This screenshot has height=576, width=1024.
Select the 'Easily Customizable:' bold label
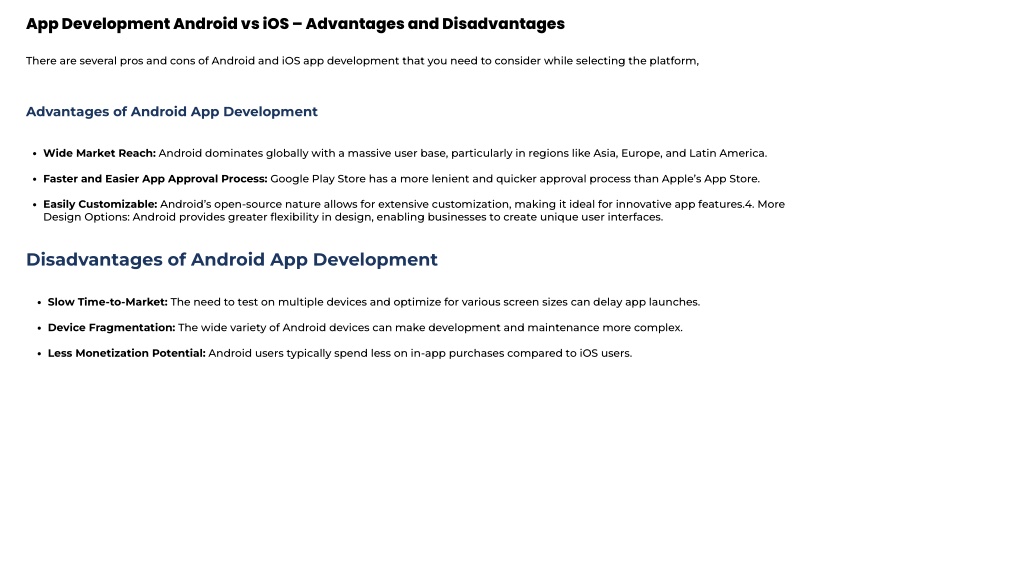100,204
